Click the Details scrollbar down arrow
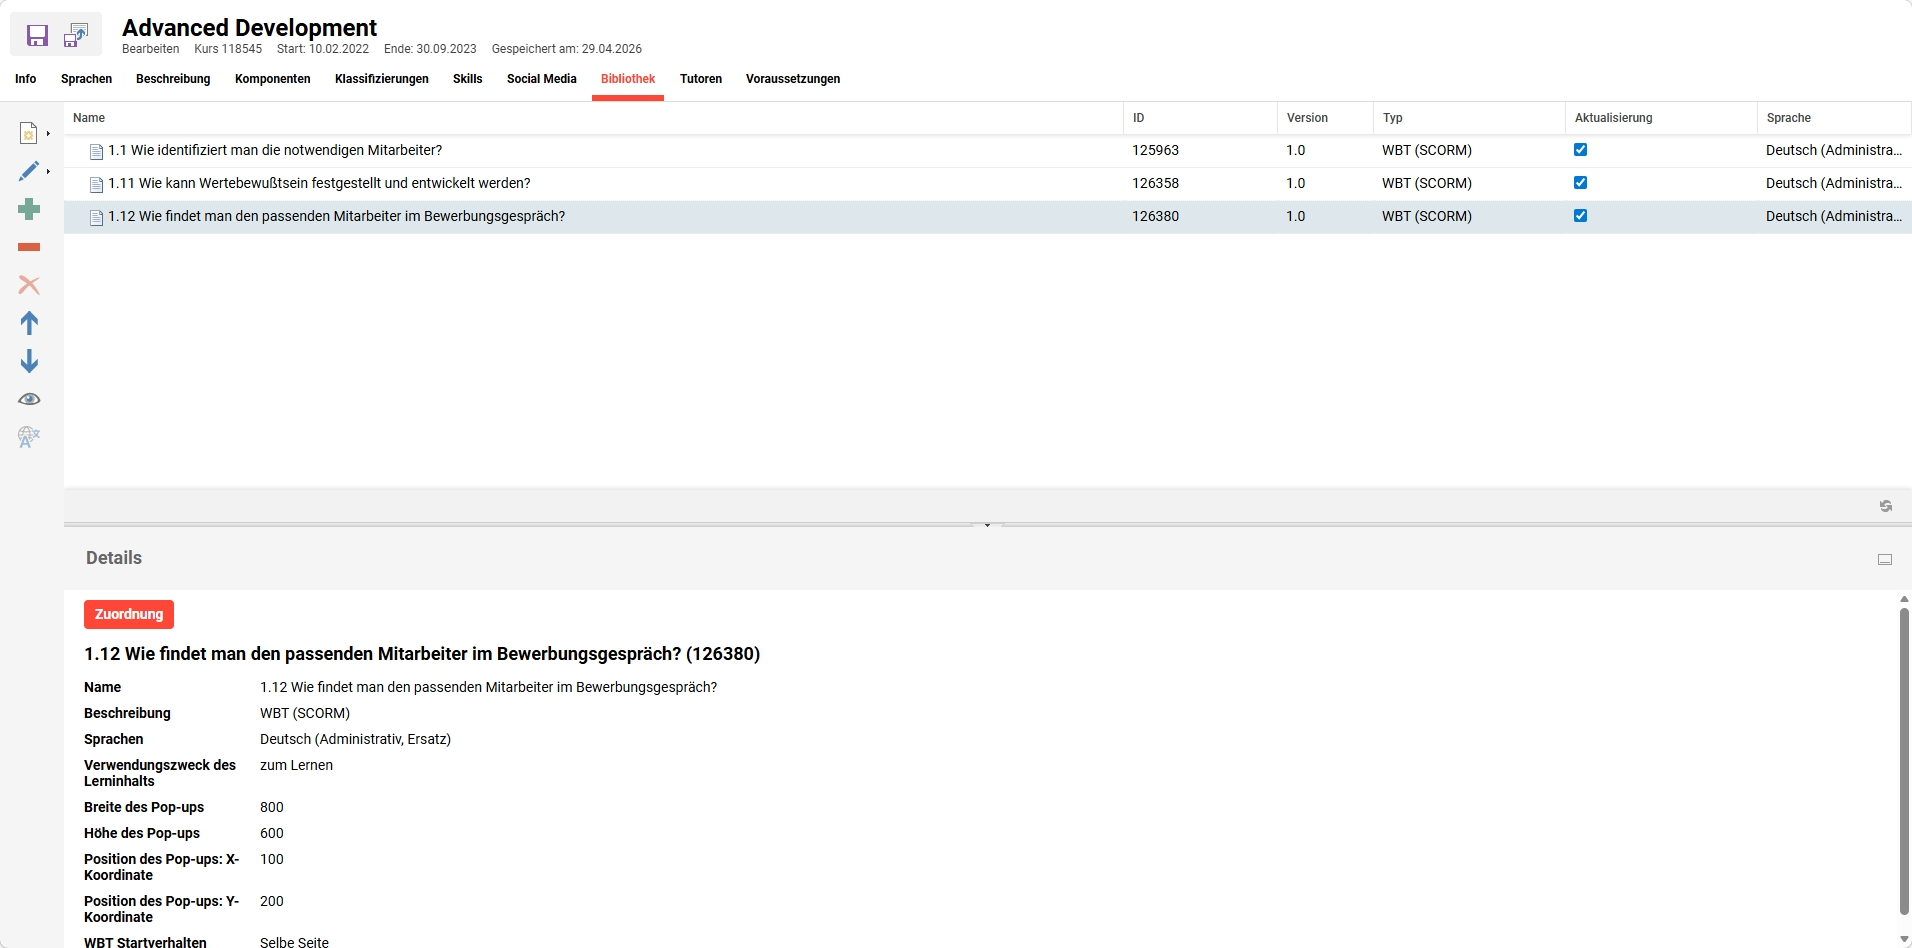The image size is (1912, 948). coord(1904,940)
